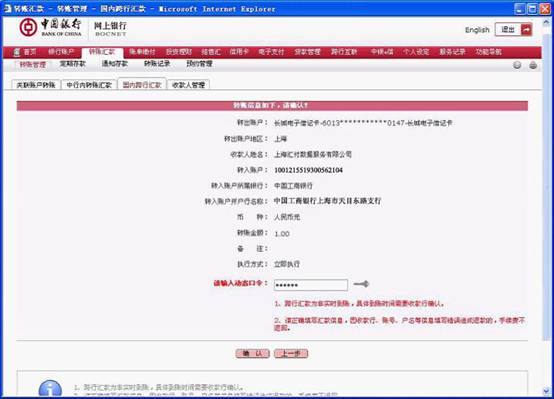
Task: Click the payee bank name 中国工商银行
Action: coord(294,186)
